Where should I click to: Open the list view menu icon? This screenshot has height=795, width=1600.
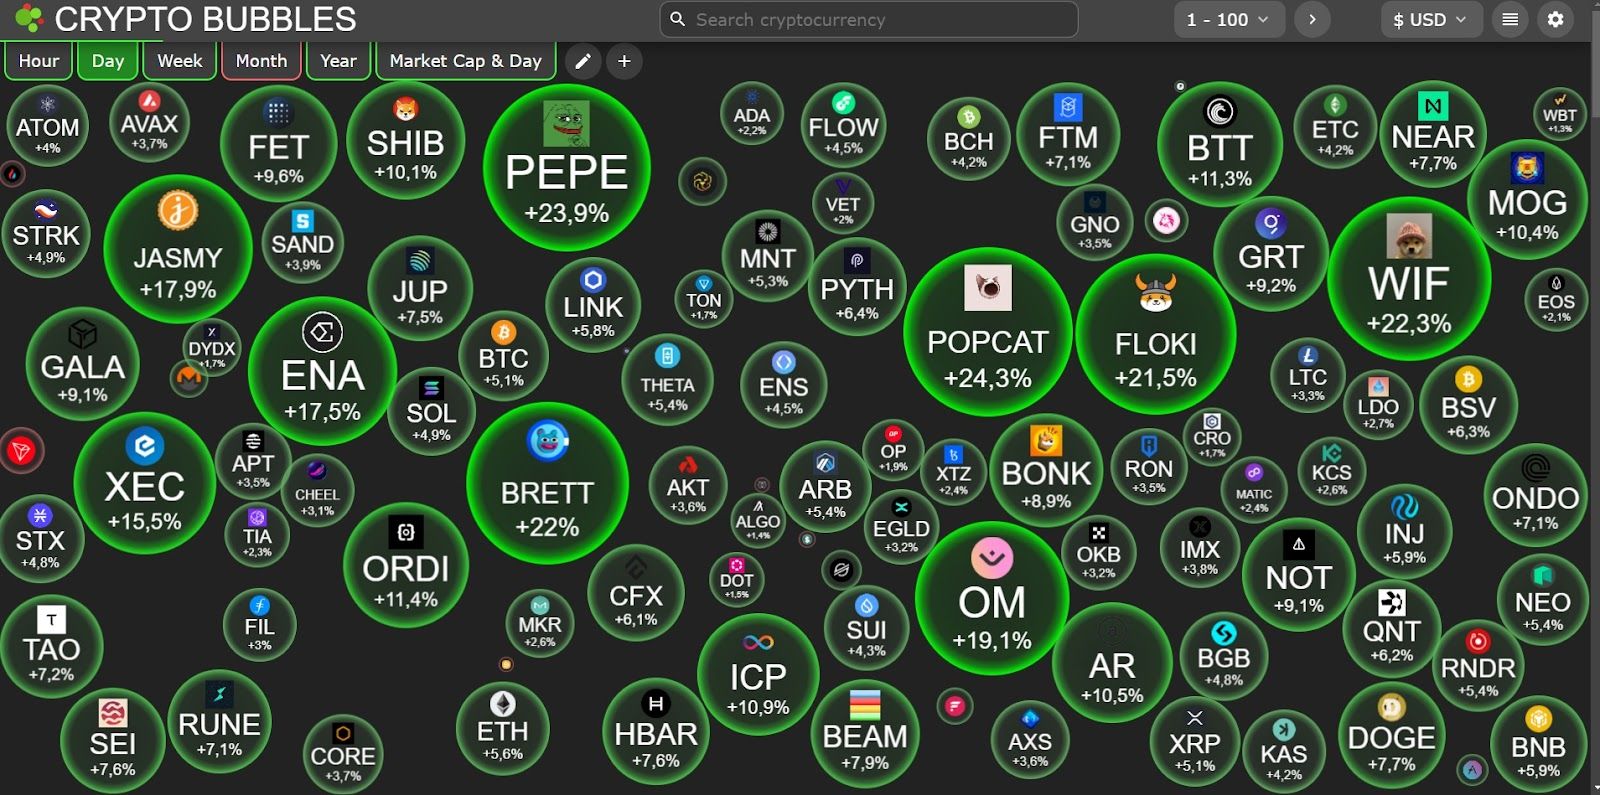[x=1510, y=19]
